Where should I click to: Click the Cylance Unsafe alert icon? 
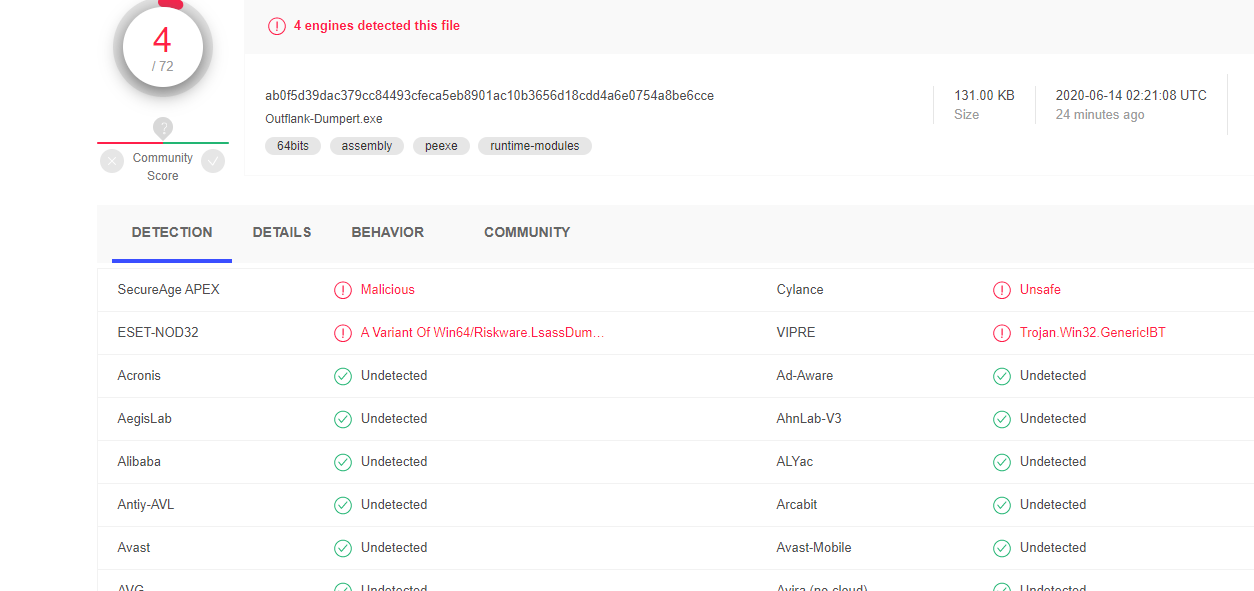pyautogui.click(x=1002, y=290)
